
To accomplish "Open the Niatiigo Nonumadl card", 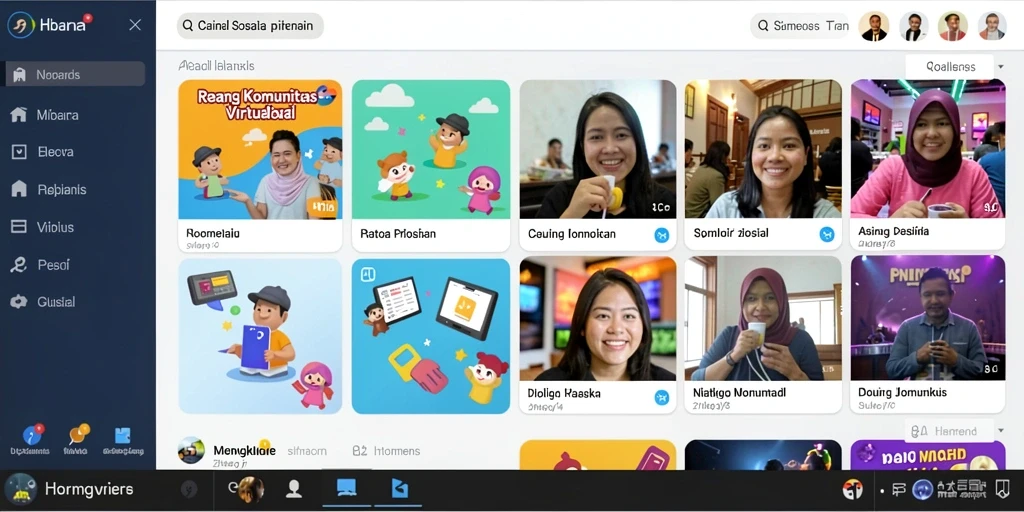I will click(x=763, y=334).
